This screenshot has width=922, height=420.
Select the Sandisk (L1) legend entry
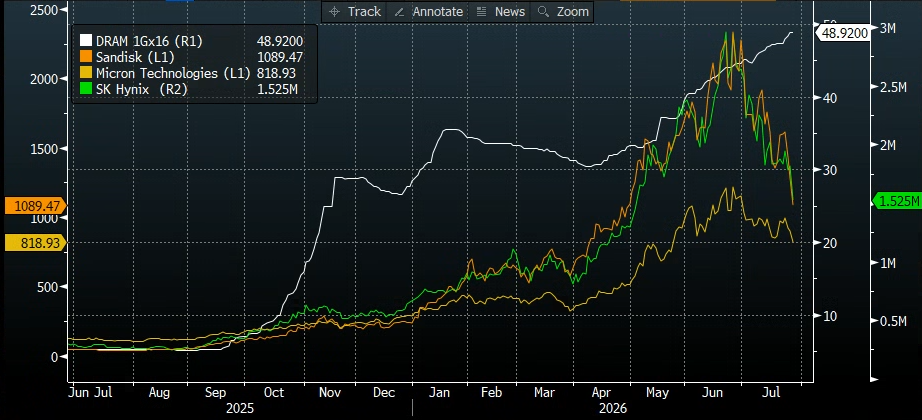coord(192,56)
